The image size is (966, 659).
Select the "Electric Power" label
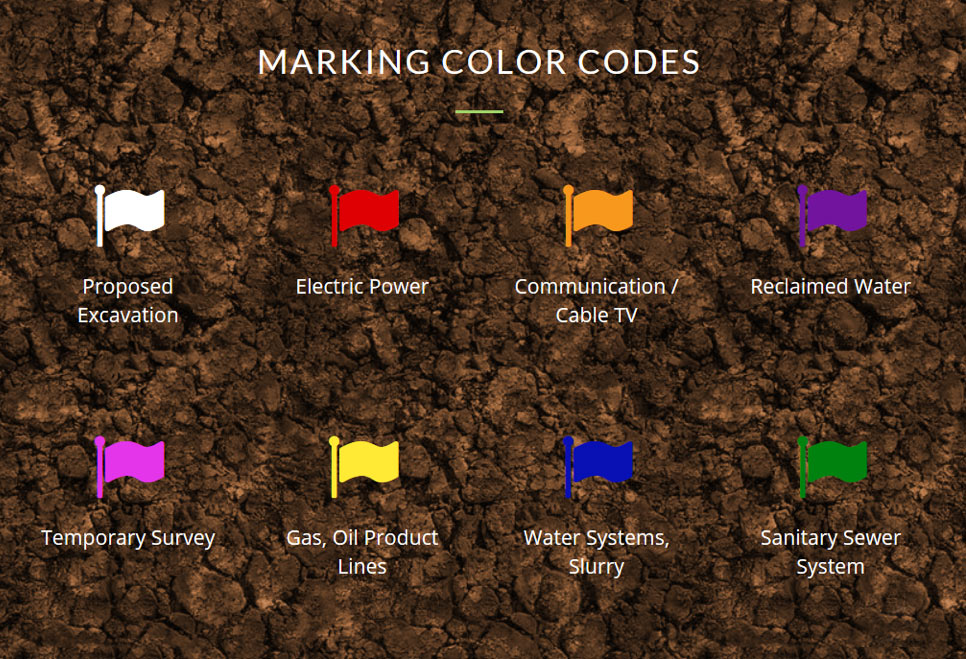pos(362,286)
